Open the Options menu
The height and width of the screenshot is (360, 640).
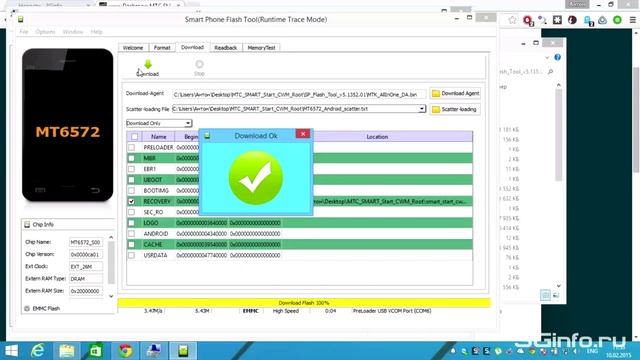pyautogui.click(x=45, y=32)
